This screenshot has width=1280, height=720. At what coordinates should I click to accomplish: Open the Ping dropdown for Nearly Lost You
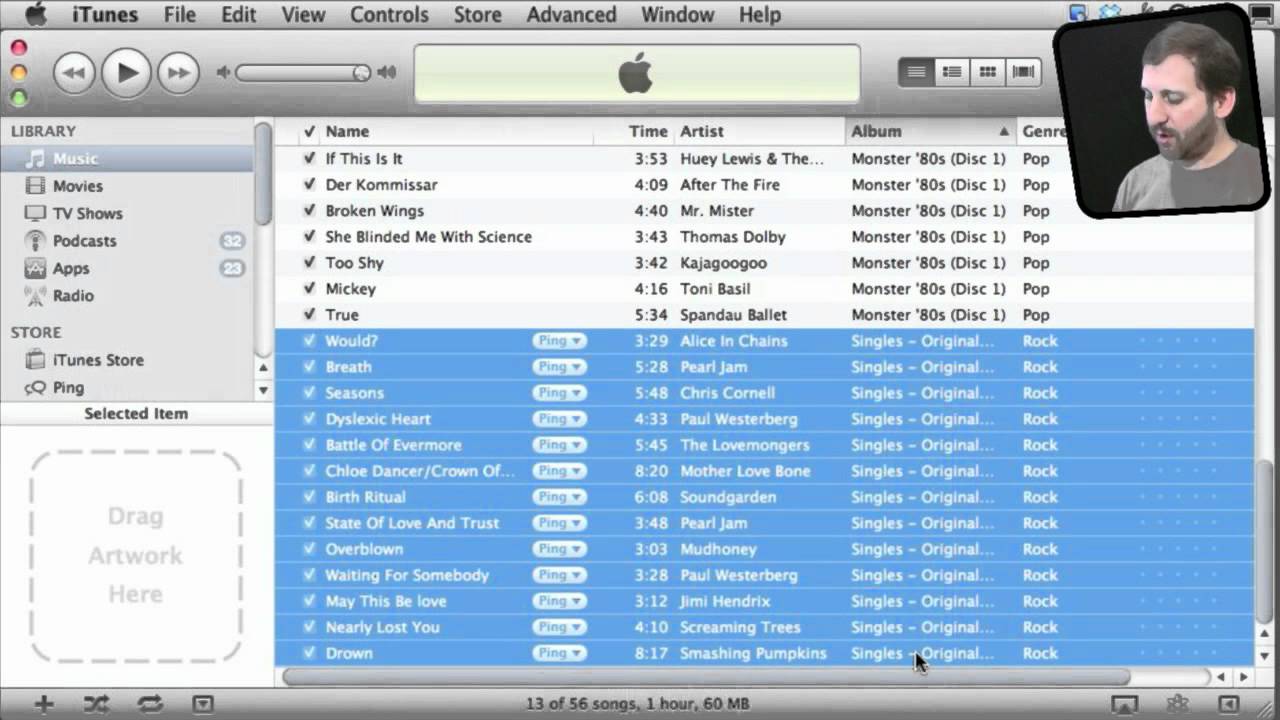coord(559,627)
